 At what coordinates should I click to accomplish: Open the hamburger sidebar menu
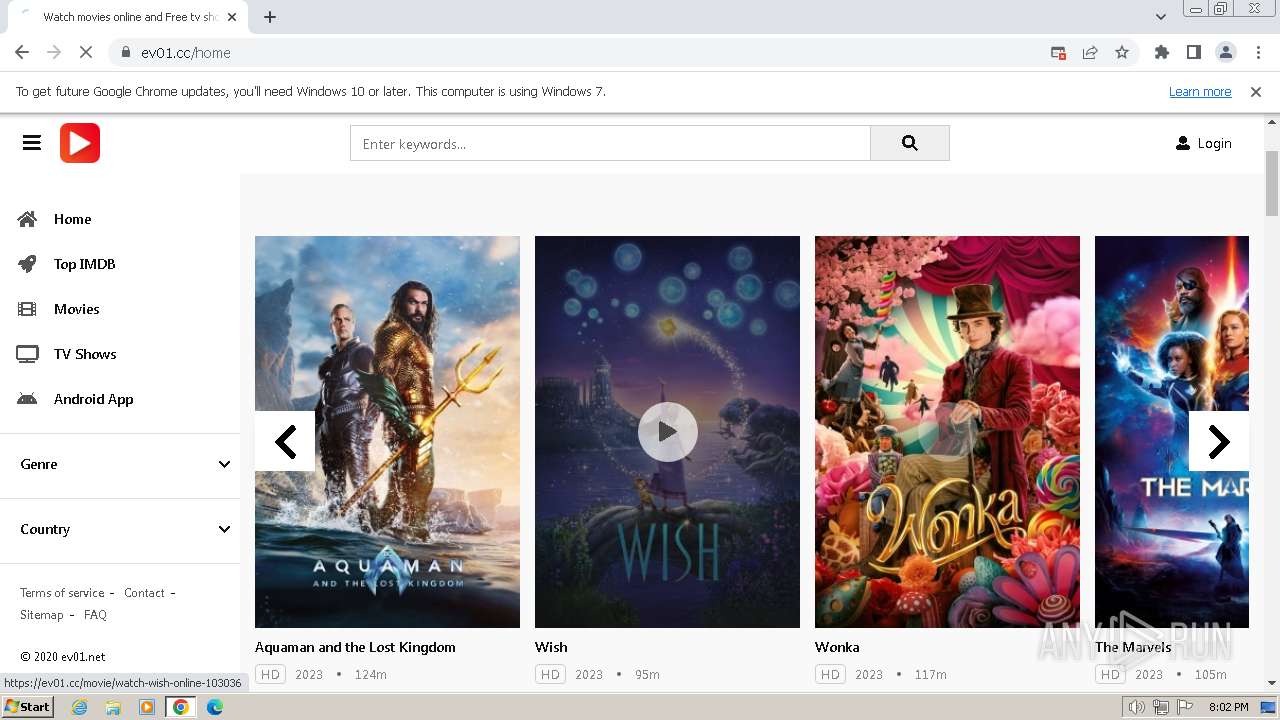(32, 143)
